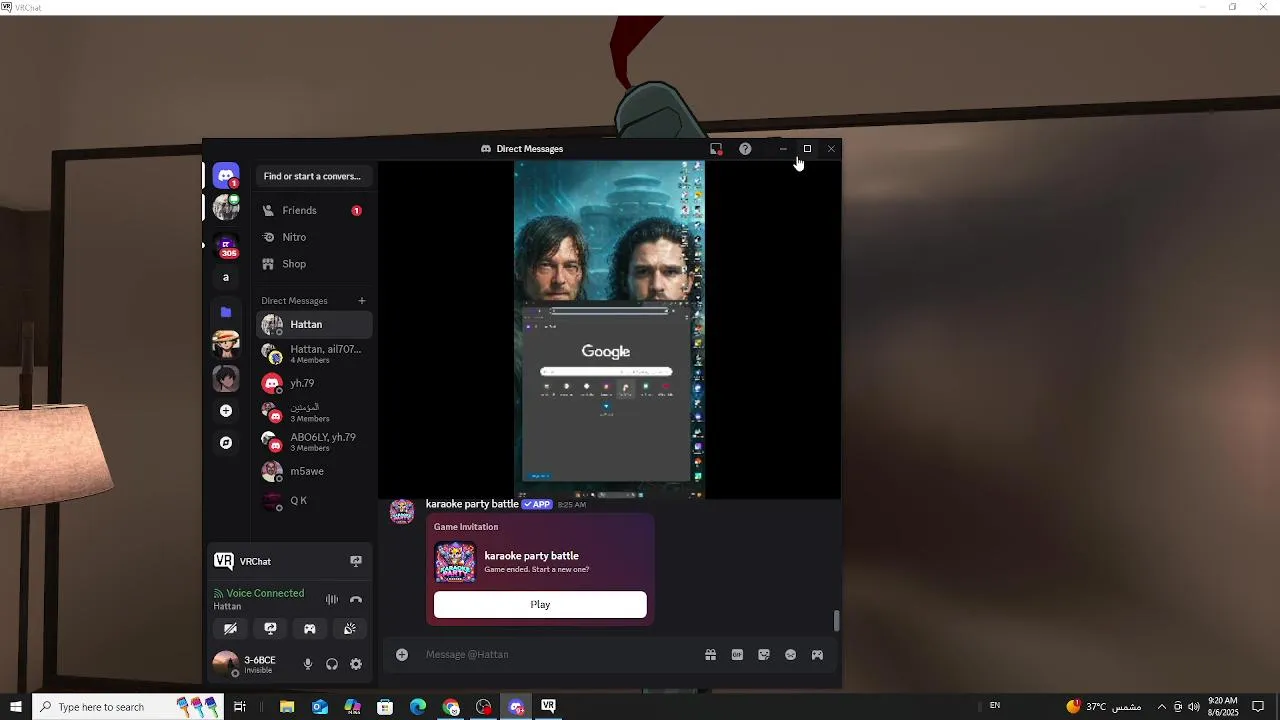The width and height of the screenshot is (1280, 720).
Task: Open Task View on taskbar
Action: [240, 707]
